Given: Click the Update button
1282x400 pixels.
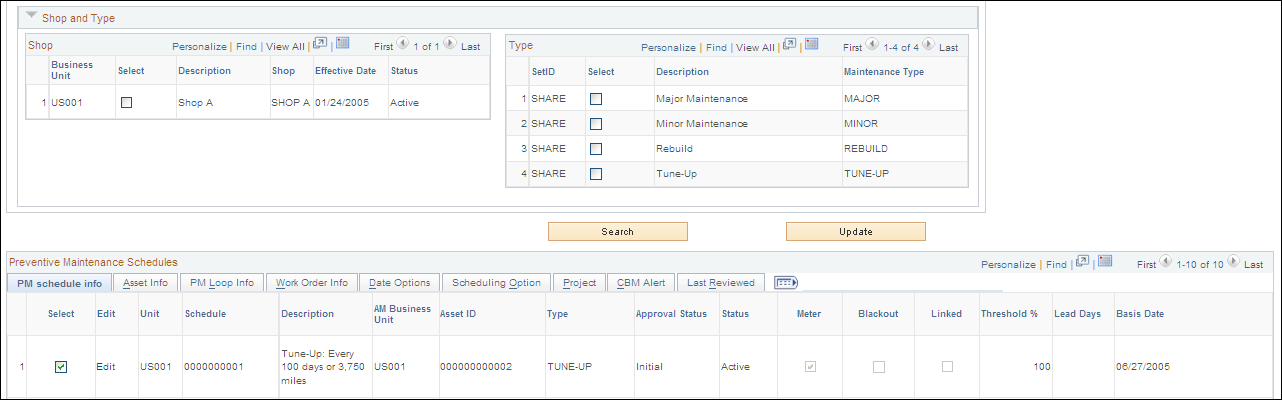Looking at the screenshot, I should [855, 231].
